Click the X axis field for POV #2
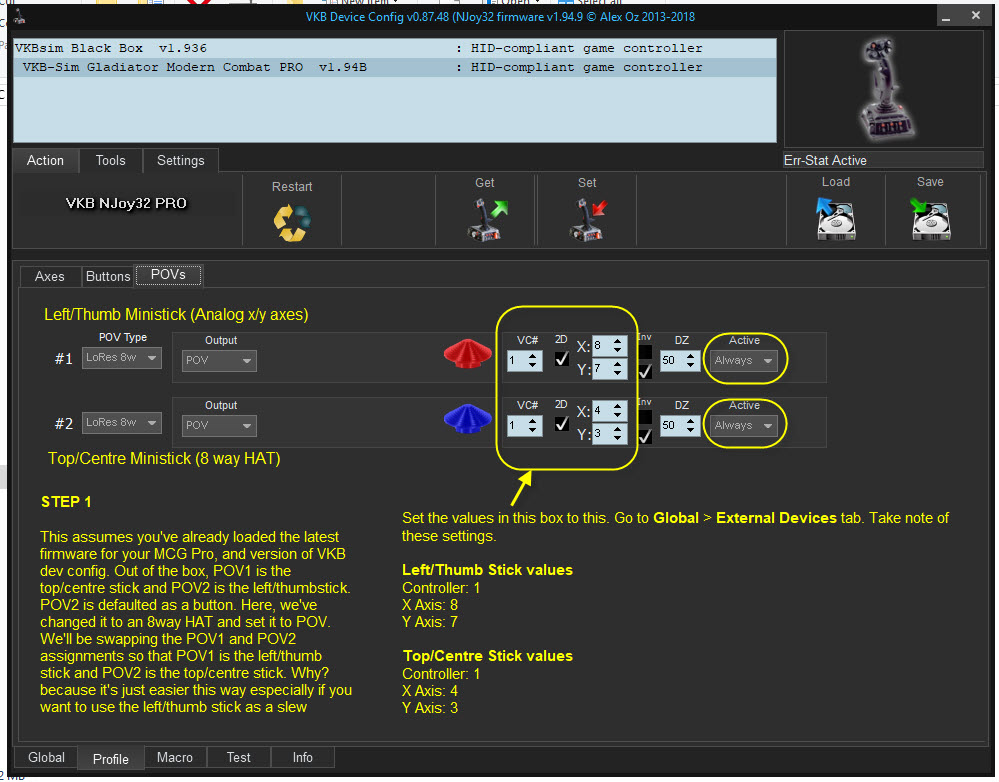The image size is (999, 782). 605,410
